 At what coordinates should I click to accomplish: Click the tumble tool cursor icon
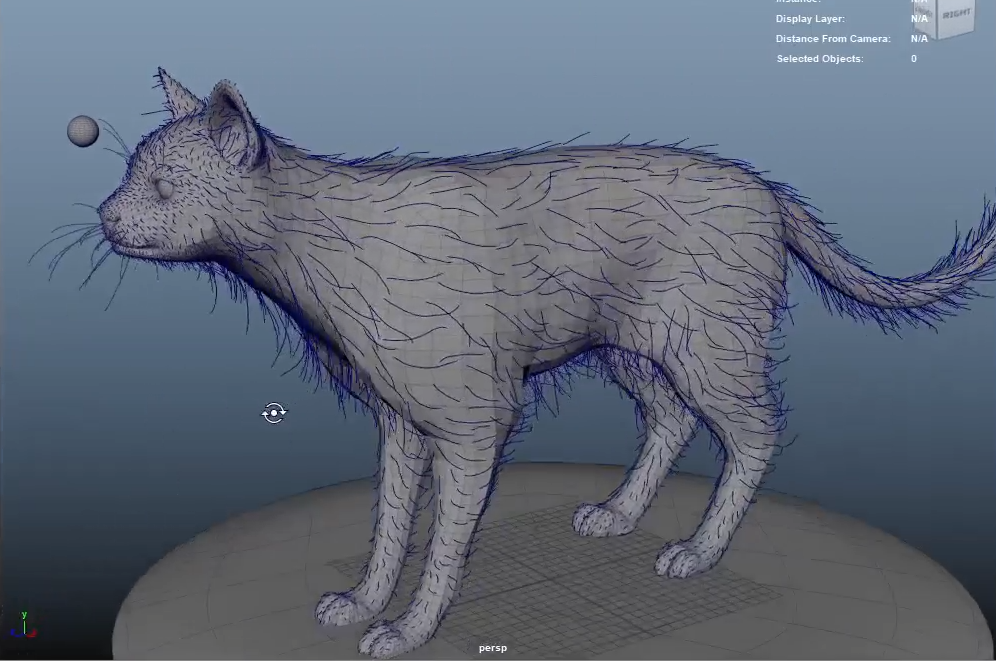274,413
